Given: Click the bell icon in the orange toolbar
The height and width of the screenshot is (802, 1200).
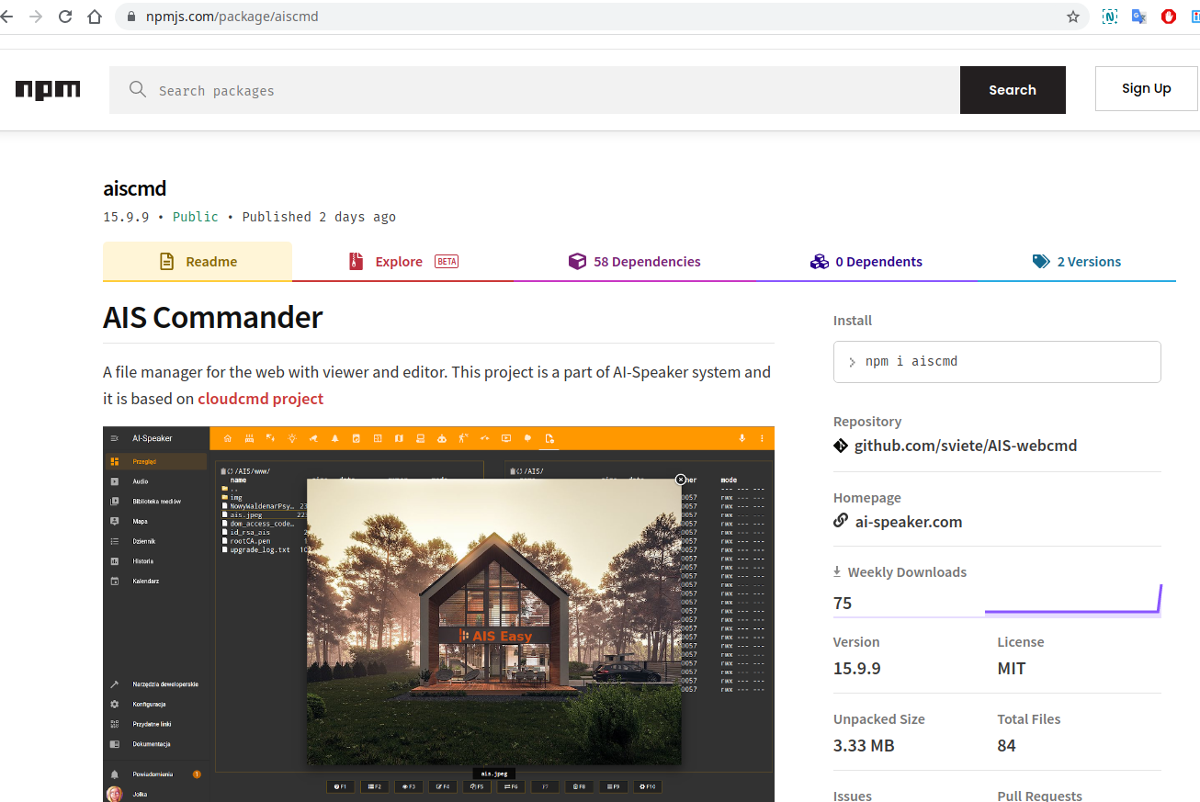Looking at the screenshot, I should point(335,438).
